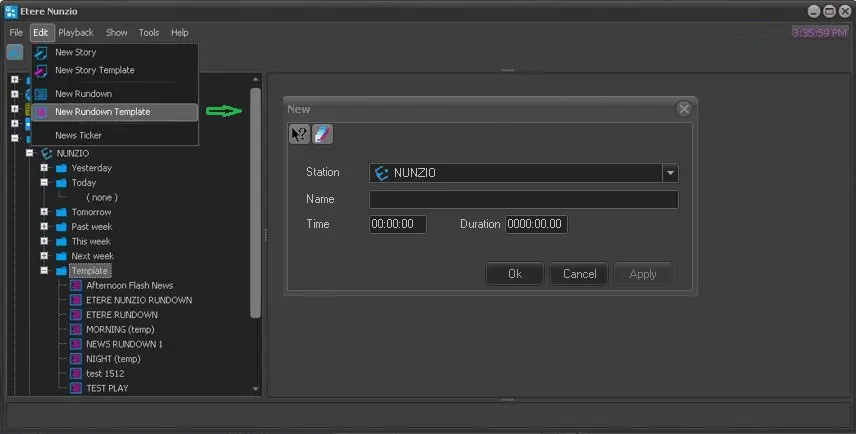Expand the Past week tree node
Viewport: 856px width, 434px height.
44,227
